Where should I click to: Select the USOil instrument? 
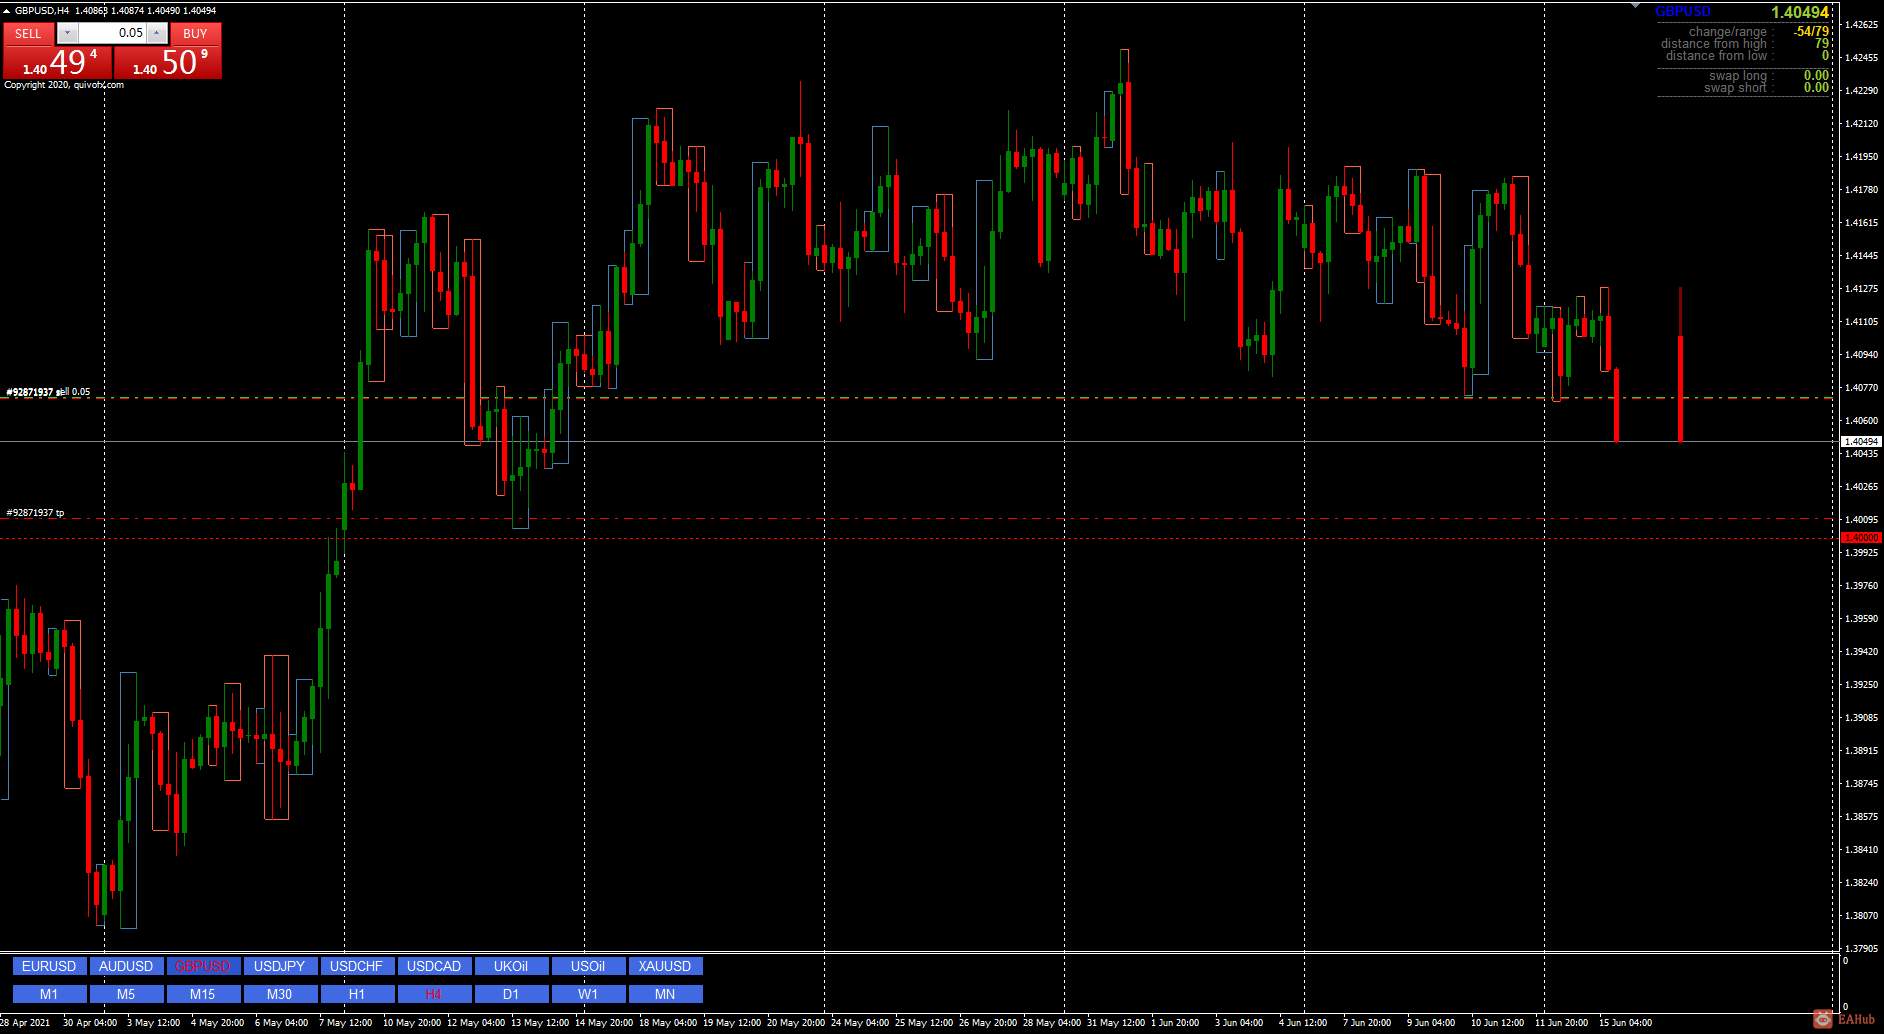click(x=588, y=966)
